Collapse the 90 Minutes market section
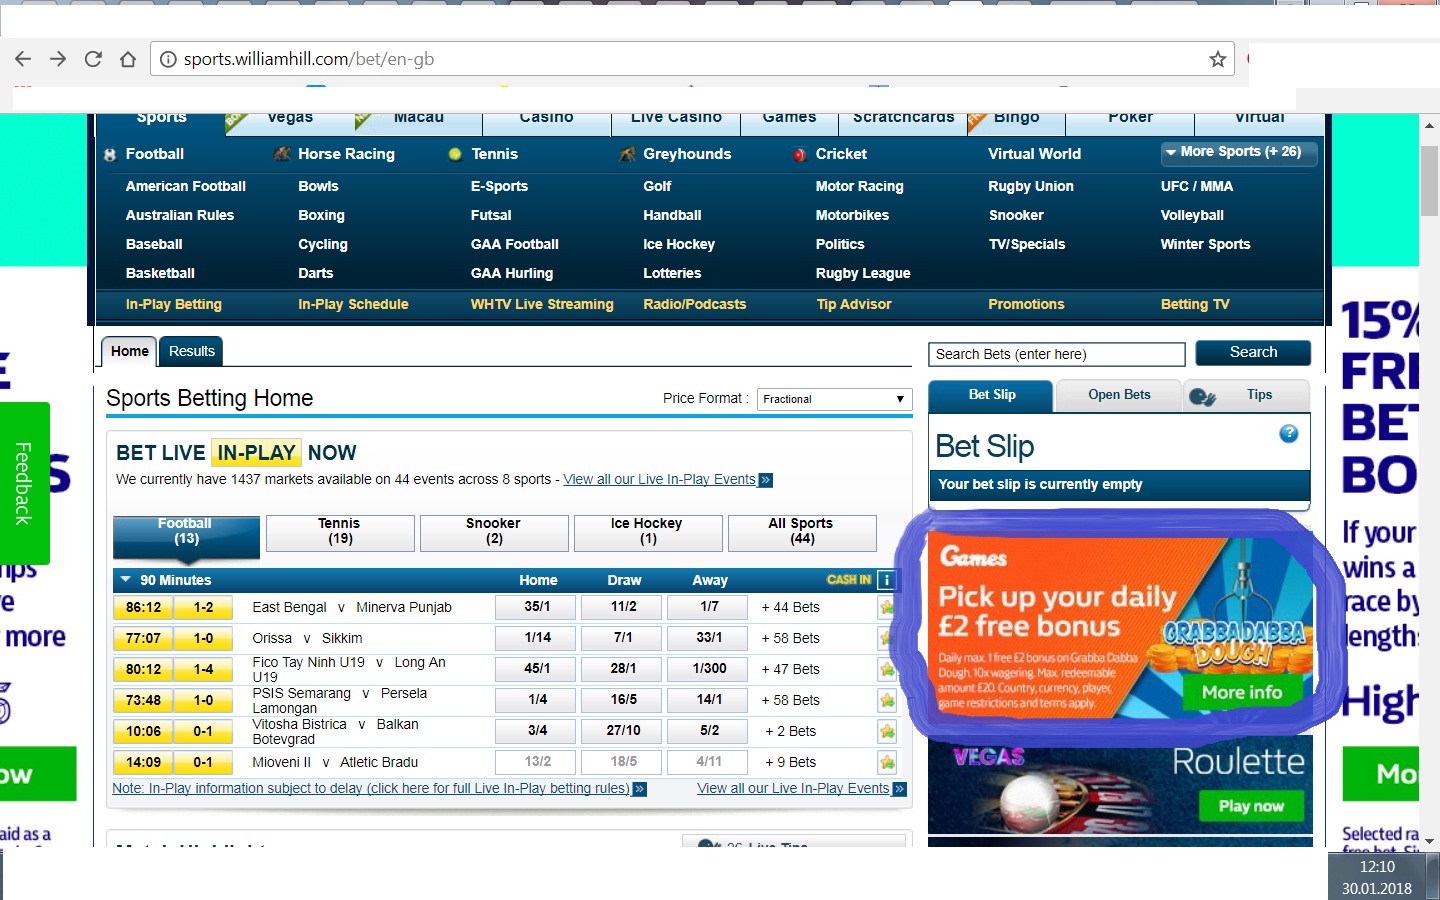Viewport: 1440px width, 900px height. [x=126, y=580]
